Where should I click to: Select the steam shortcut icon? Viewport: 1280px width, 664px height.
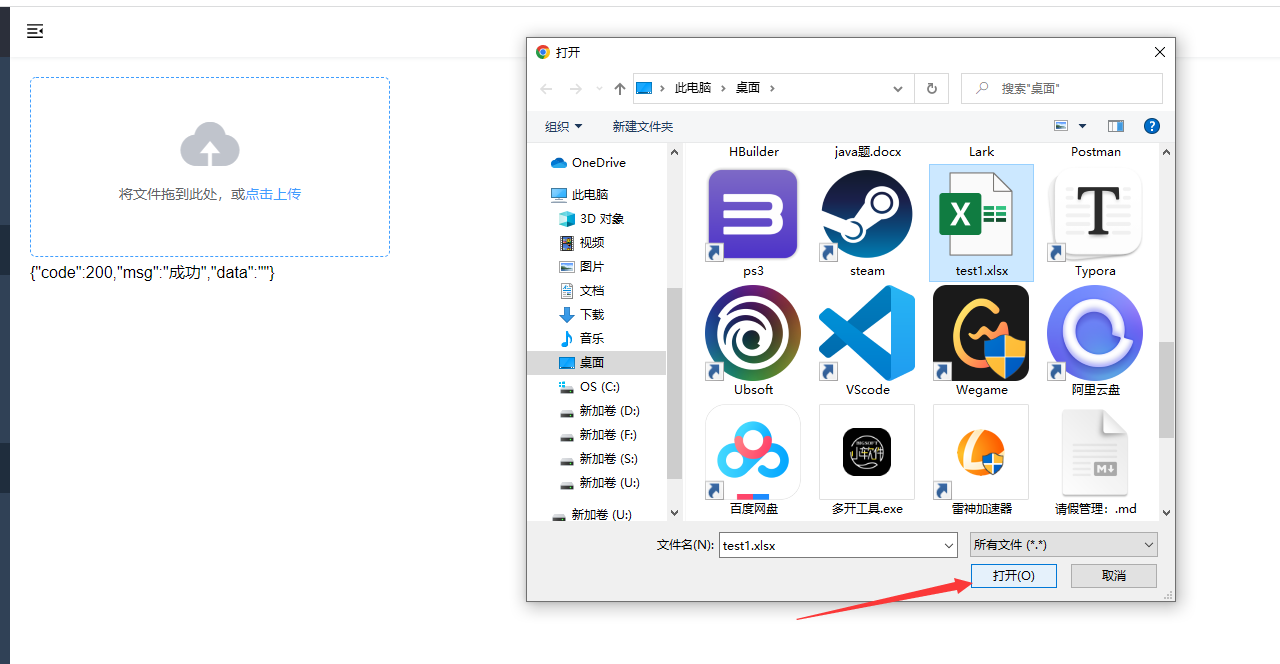coord(867,215)
